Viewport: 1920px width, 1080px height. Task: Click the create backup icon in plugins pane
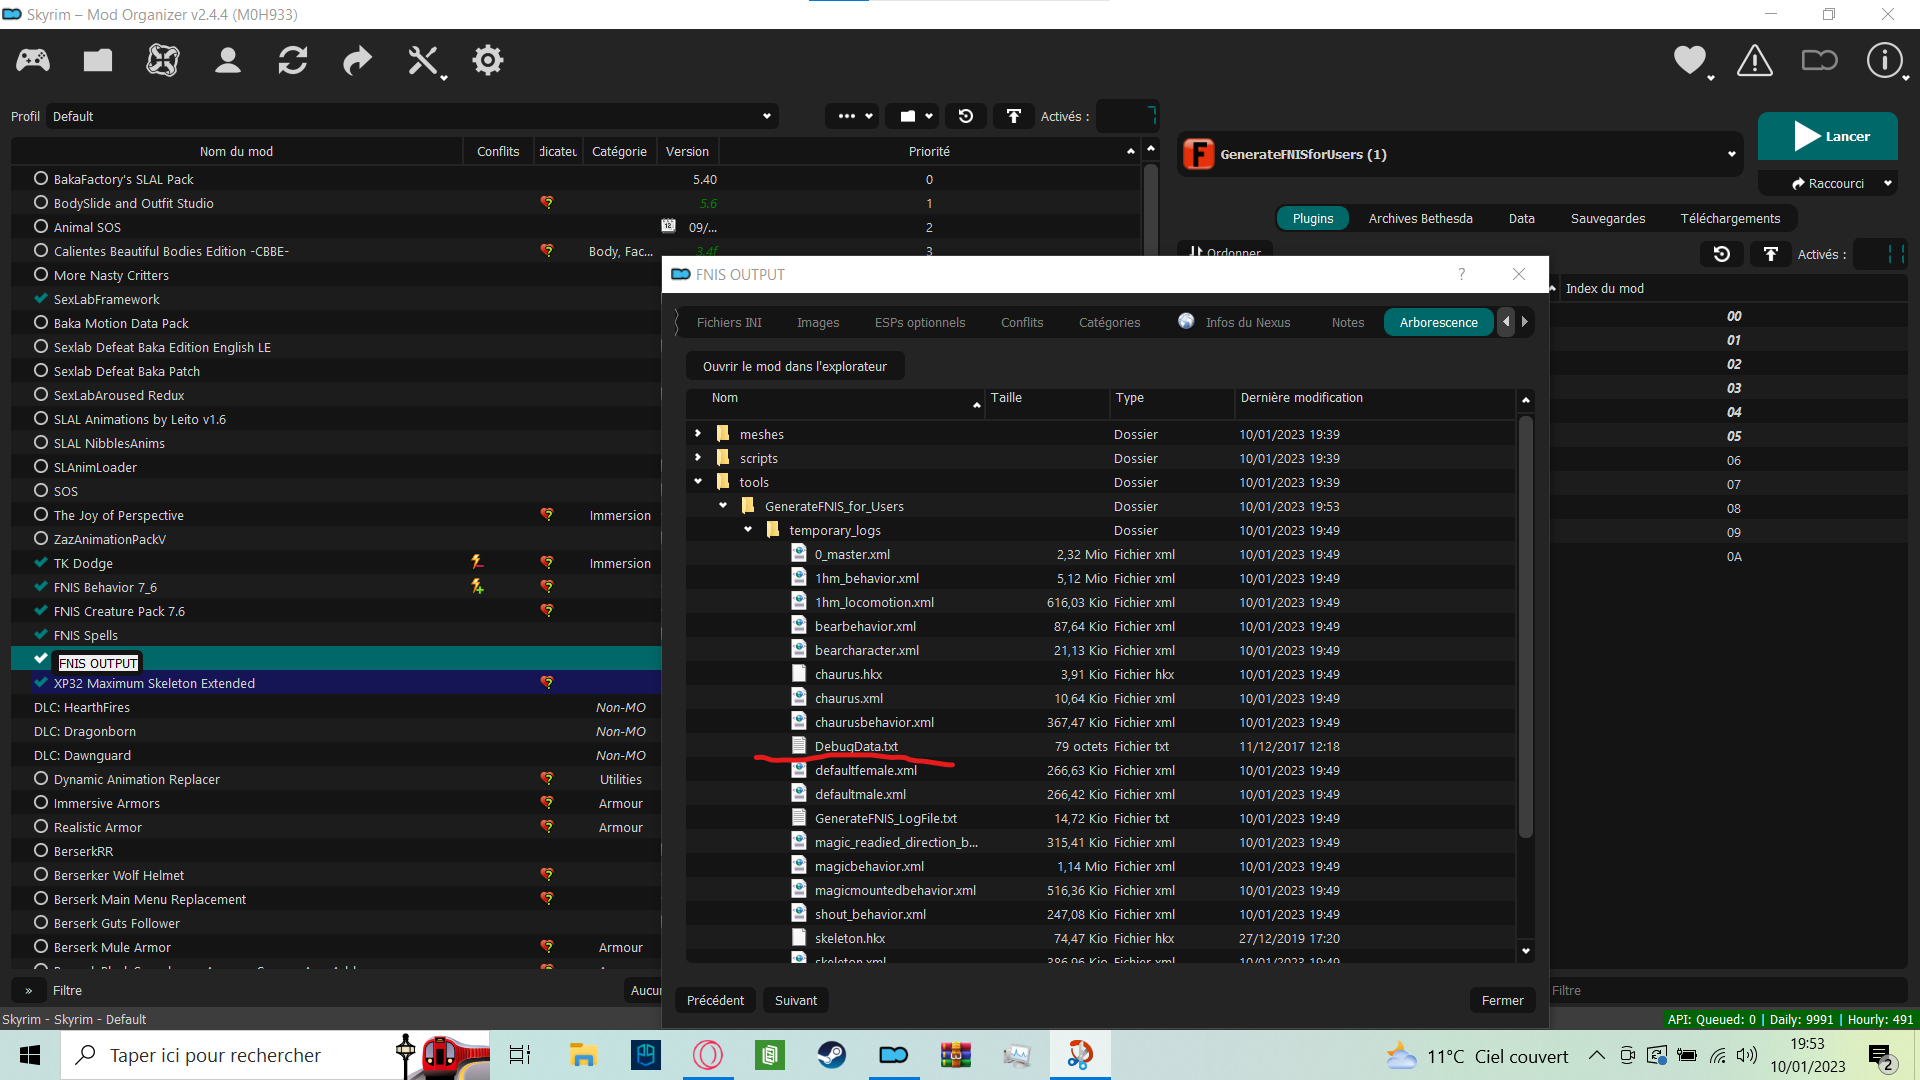click(1771, 254)
